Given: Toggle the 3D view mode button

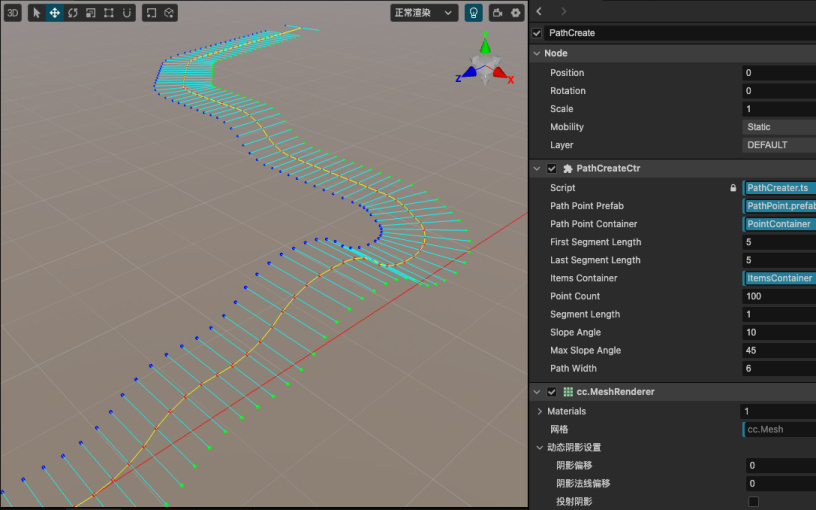Looking at the screenshot, I should [x=12, y=13].
